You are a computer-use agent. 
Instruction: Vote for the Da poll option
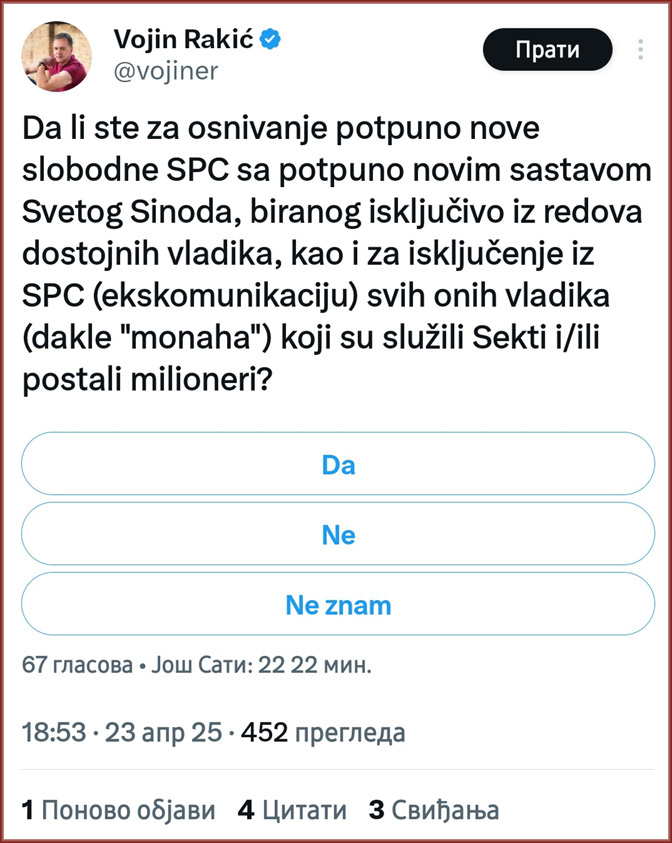338,465
